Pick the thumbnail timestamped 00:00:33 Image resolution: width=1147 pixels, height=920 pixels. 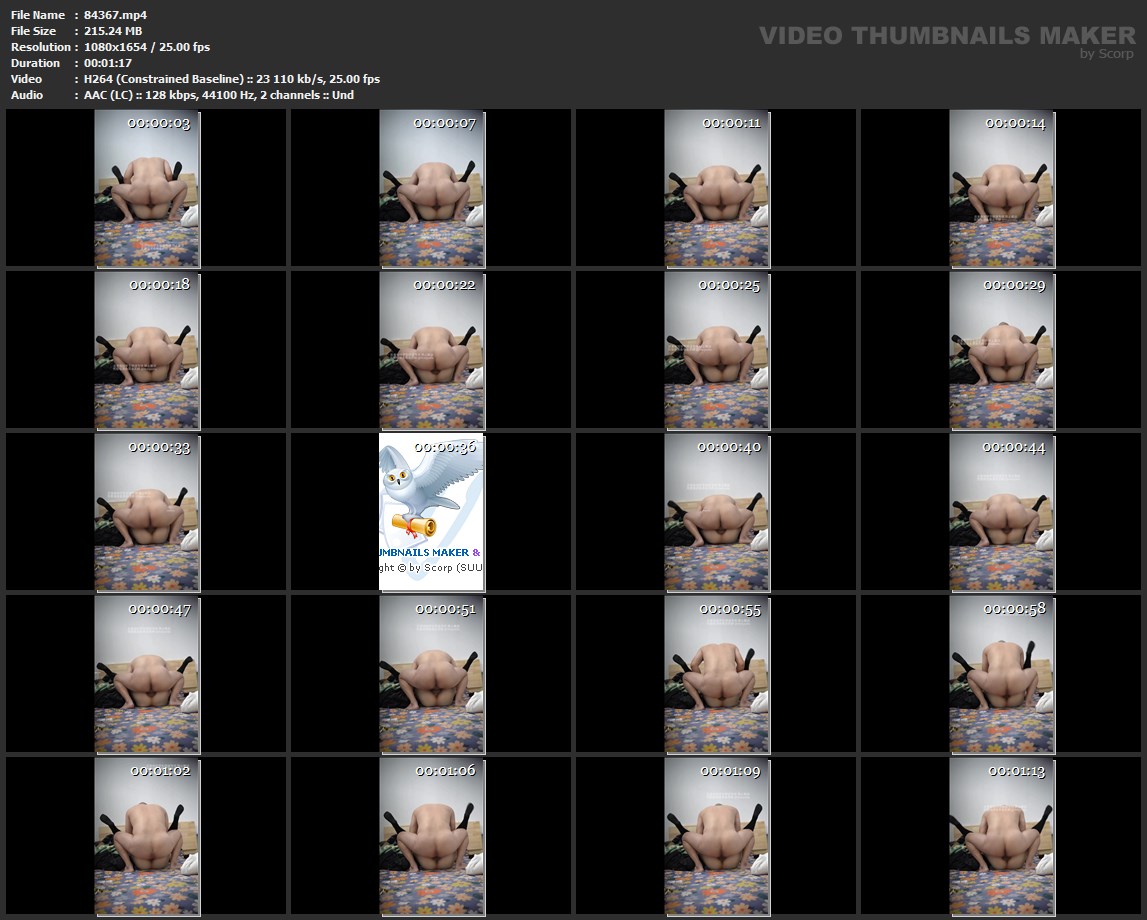tap(147, 513)
